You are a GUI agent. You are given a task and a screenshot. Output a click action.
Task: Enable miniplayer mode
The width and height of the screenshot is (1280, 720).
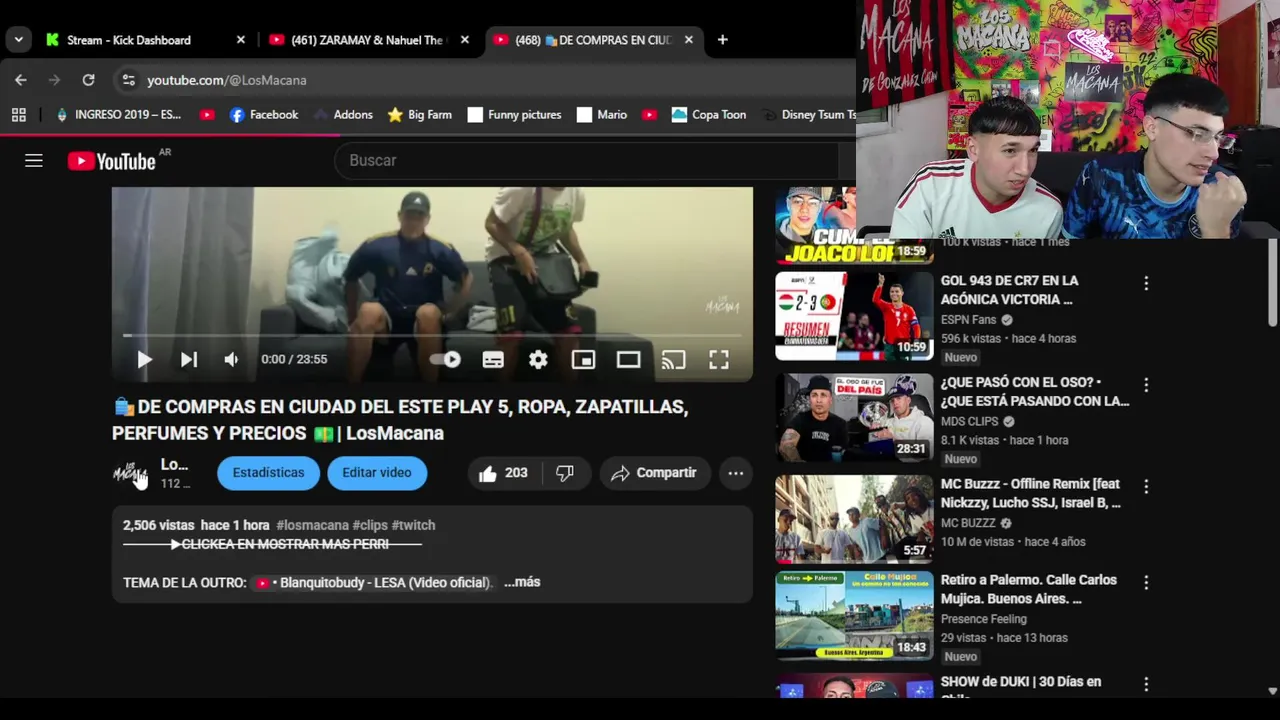[583, 360]
